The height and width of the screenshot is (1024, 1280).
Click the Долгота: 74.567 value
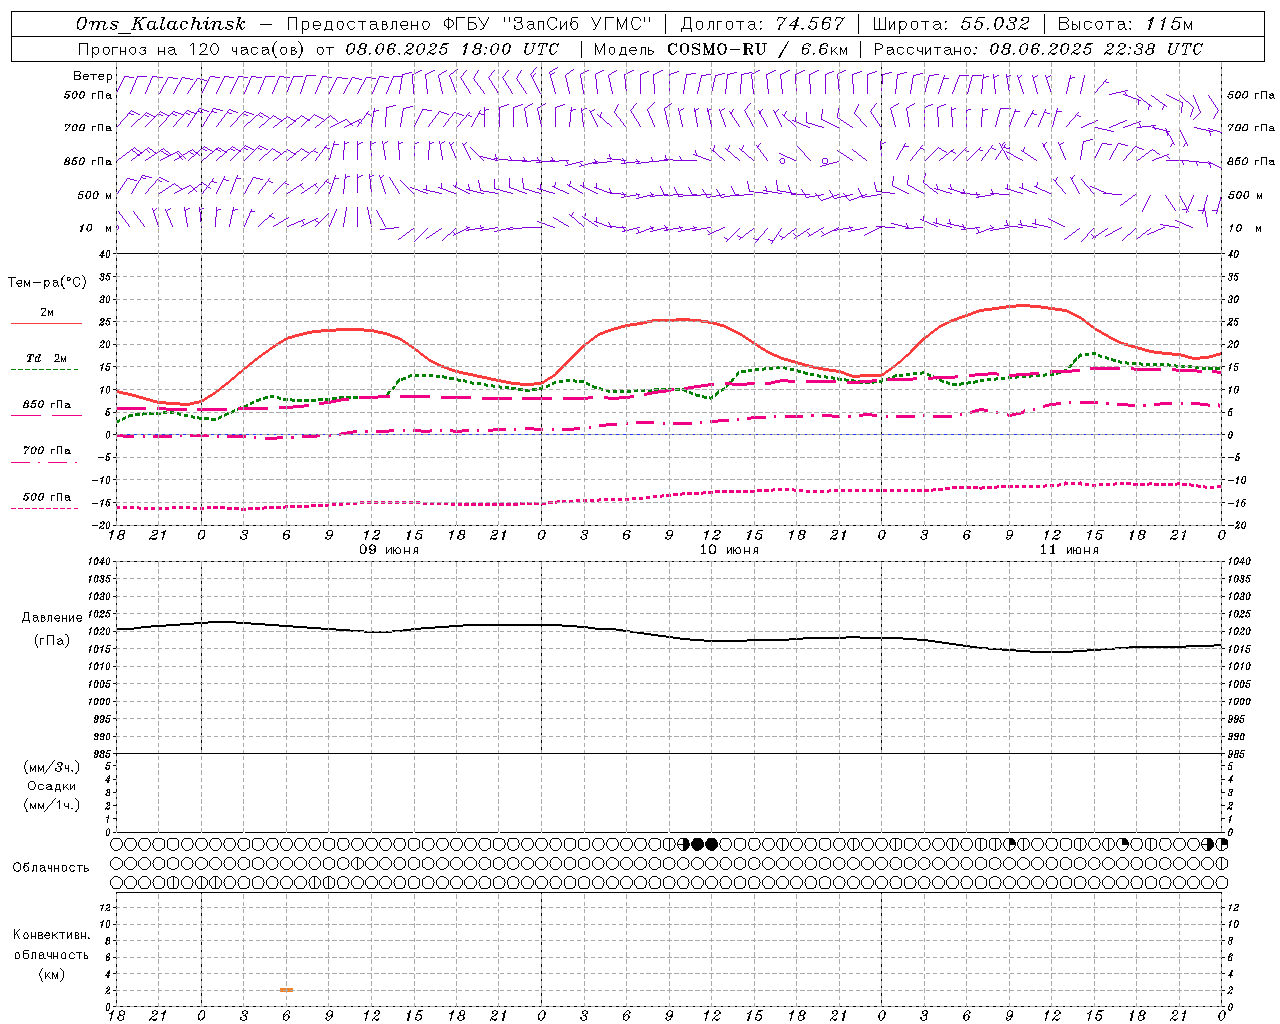(x=763, y=24)
